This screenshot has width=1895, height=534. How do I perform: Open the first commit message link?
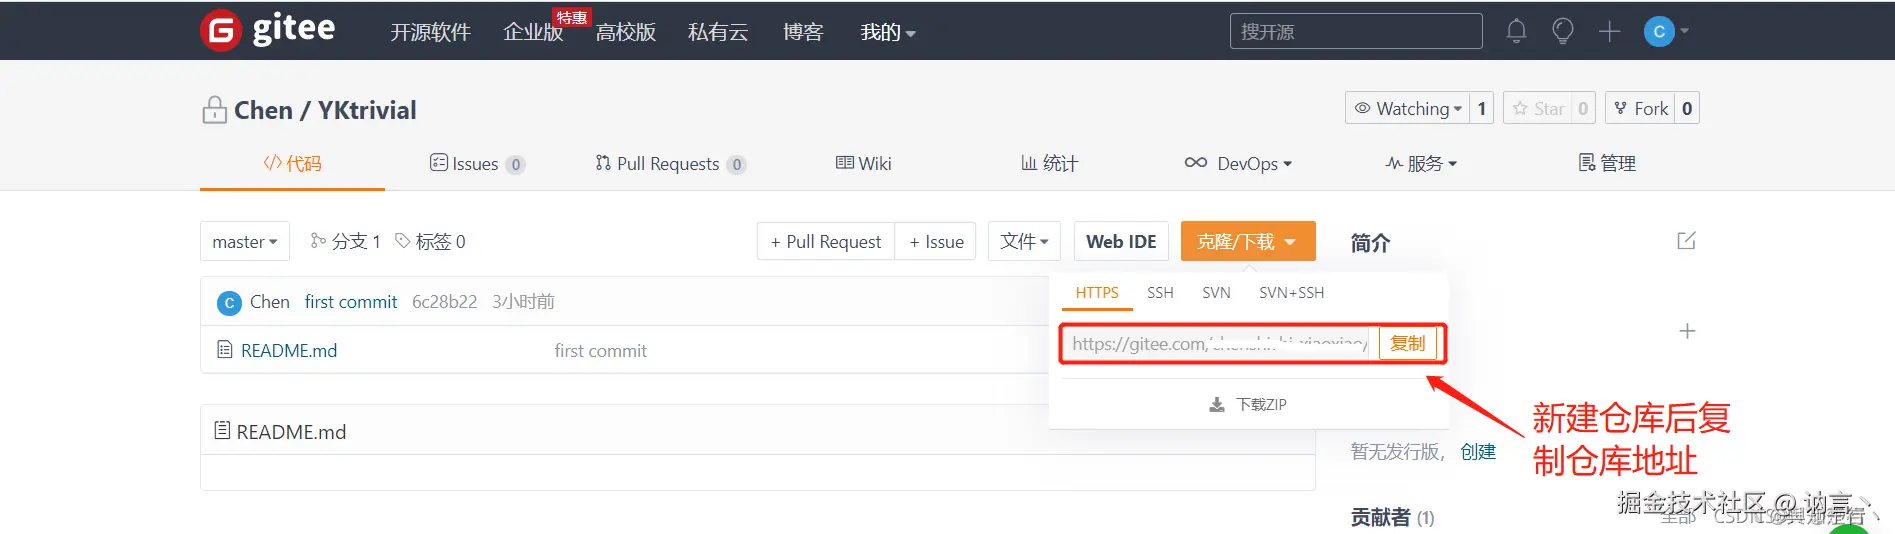[x=351, y=302]
